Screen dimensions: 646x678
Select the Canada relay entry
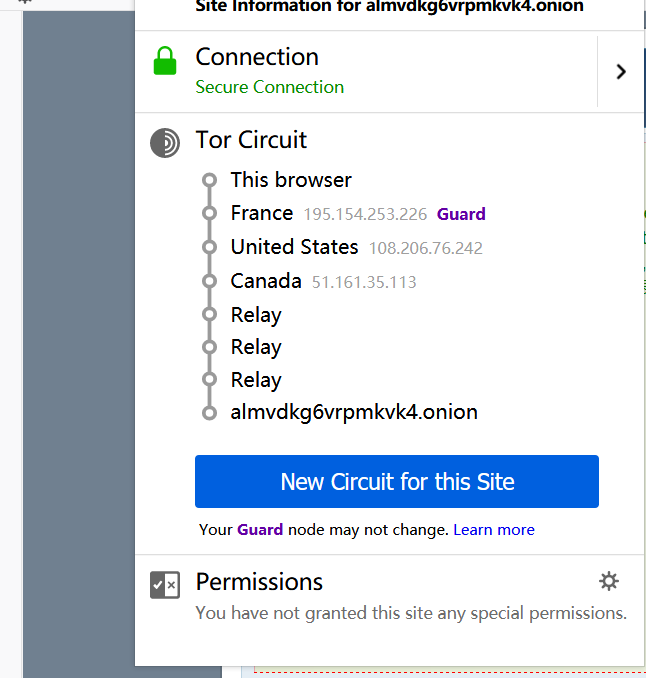click(x=266, y=281)
